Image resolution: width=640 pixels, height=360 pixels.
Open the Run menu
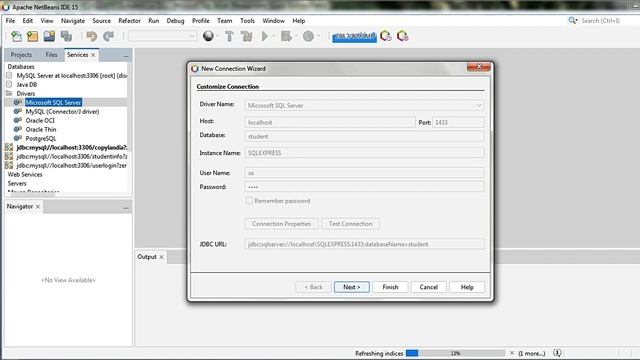point(153,21)
